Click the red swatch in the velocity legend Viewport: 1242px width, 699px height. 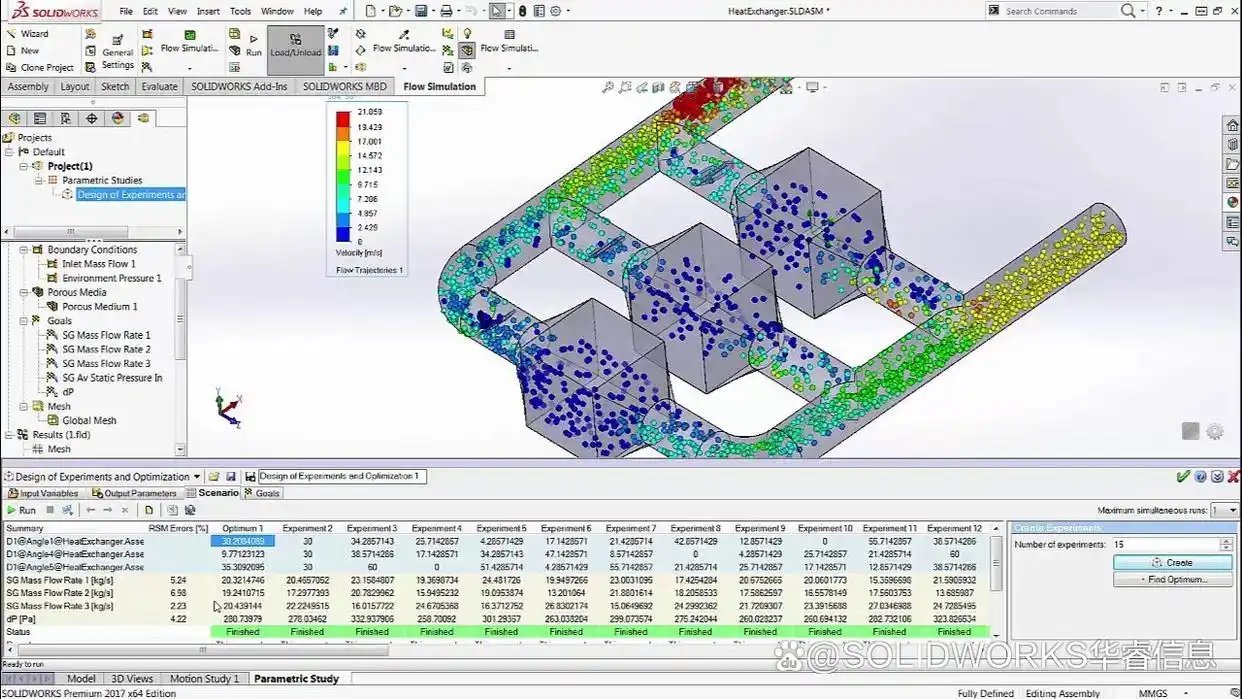point(343,117)
